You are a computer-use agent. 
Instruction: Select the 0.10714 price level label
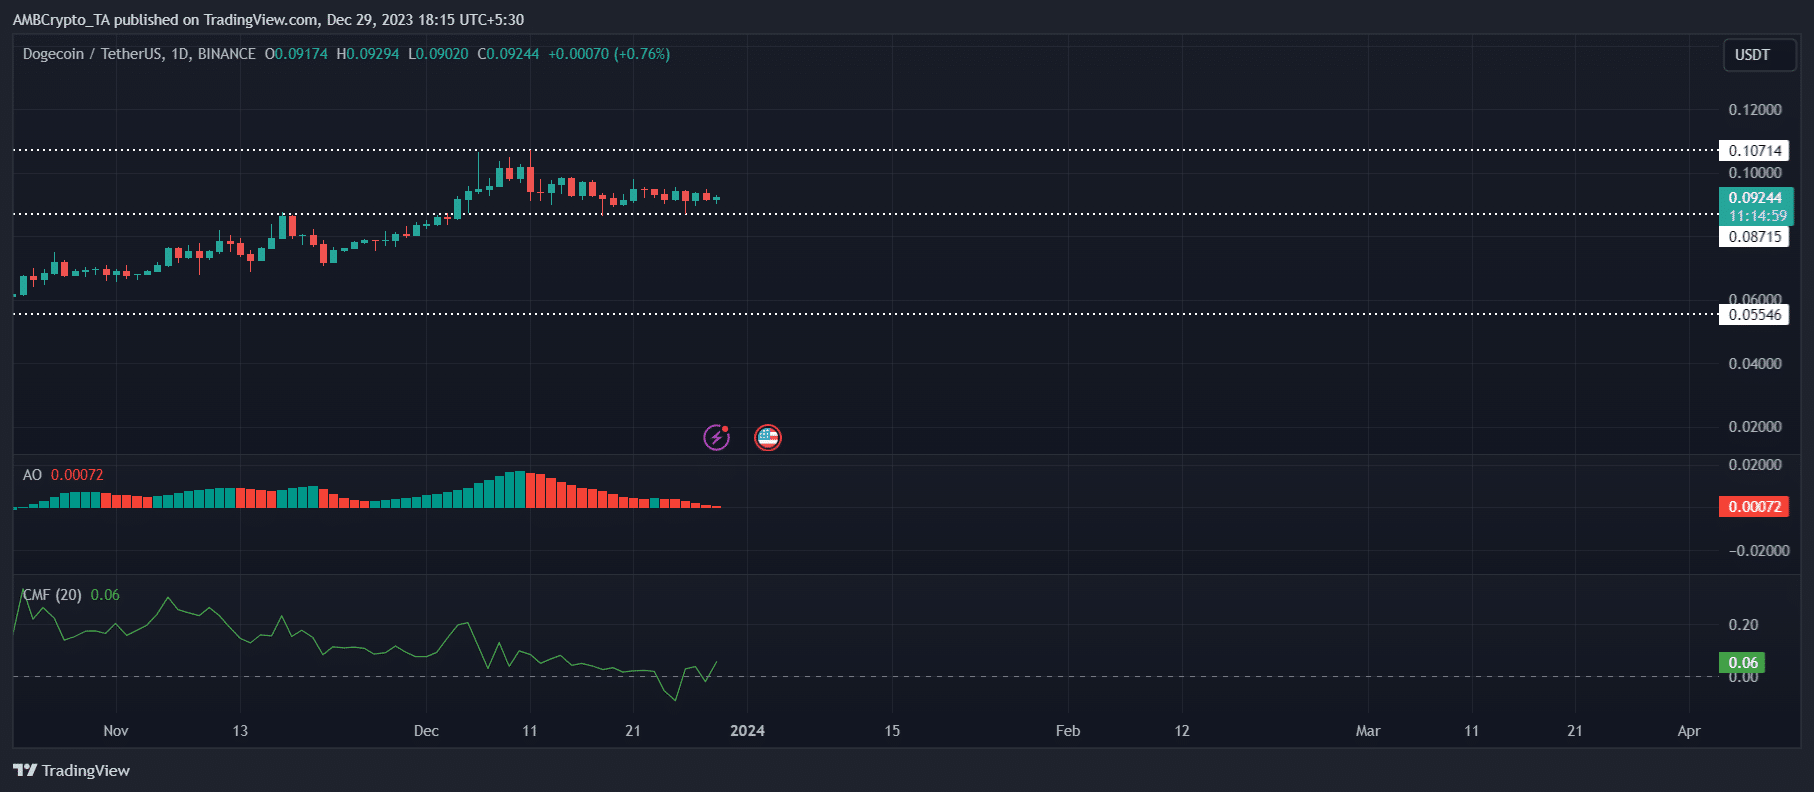click(1755, 151)
